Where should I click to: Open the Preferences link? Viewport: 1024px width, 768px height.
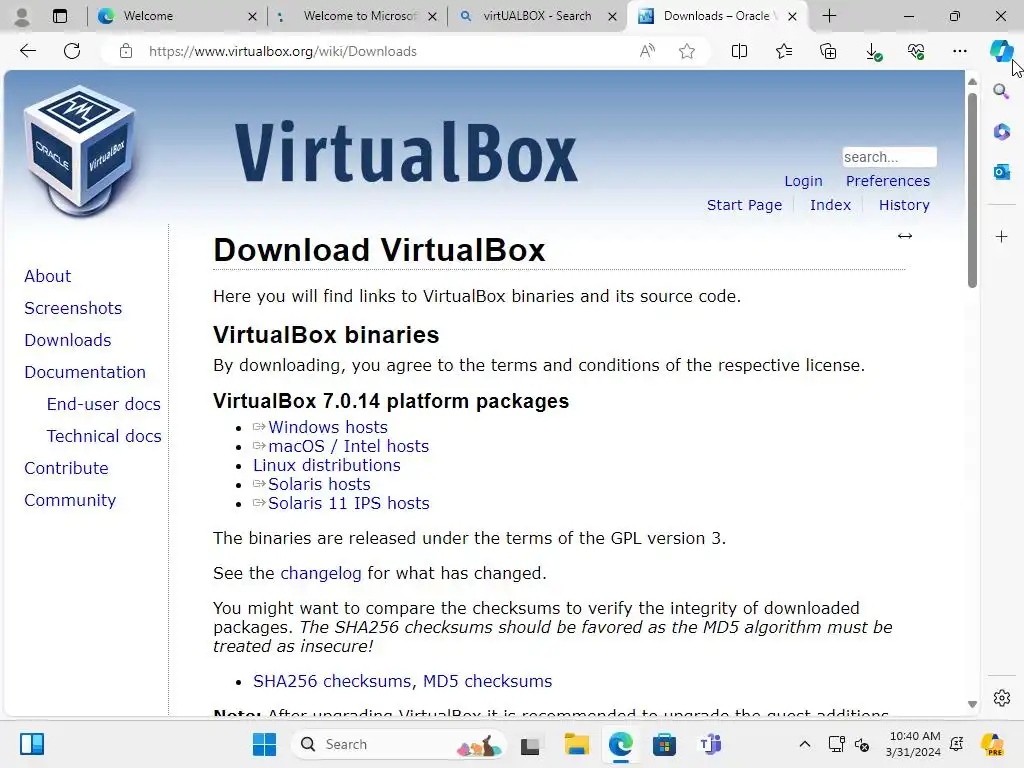(888, 181)
